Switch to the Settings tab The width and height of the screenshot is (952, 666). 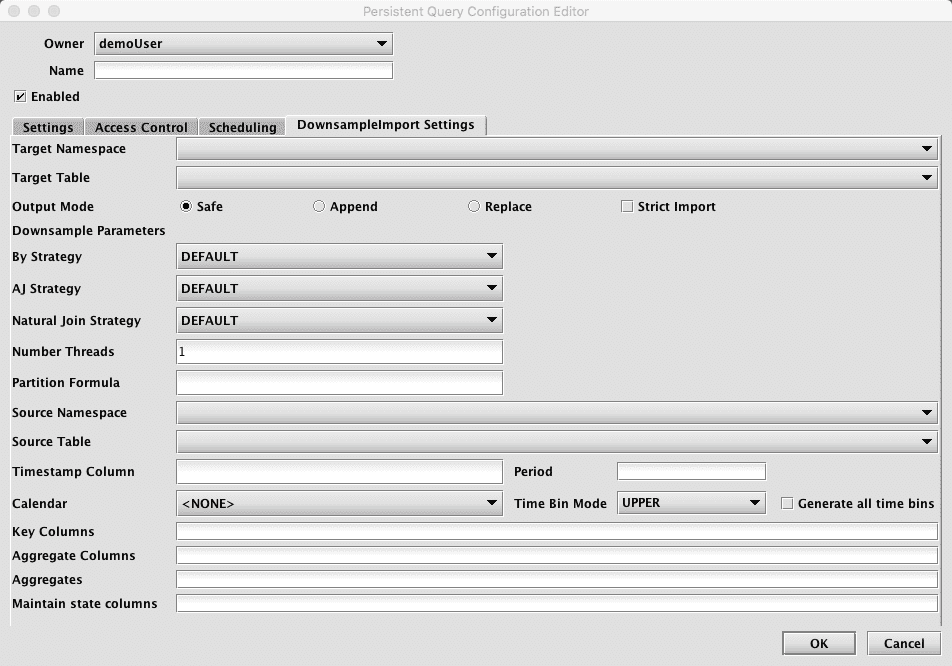point(48,127)
